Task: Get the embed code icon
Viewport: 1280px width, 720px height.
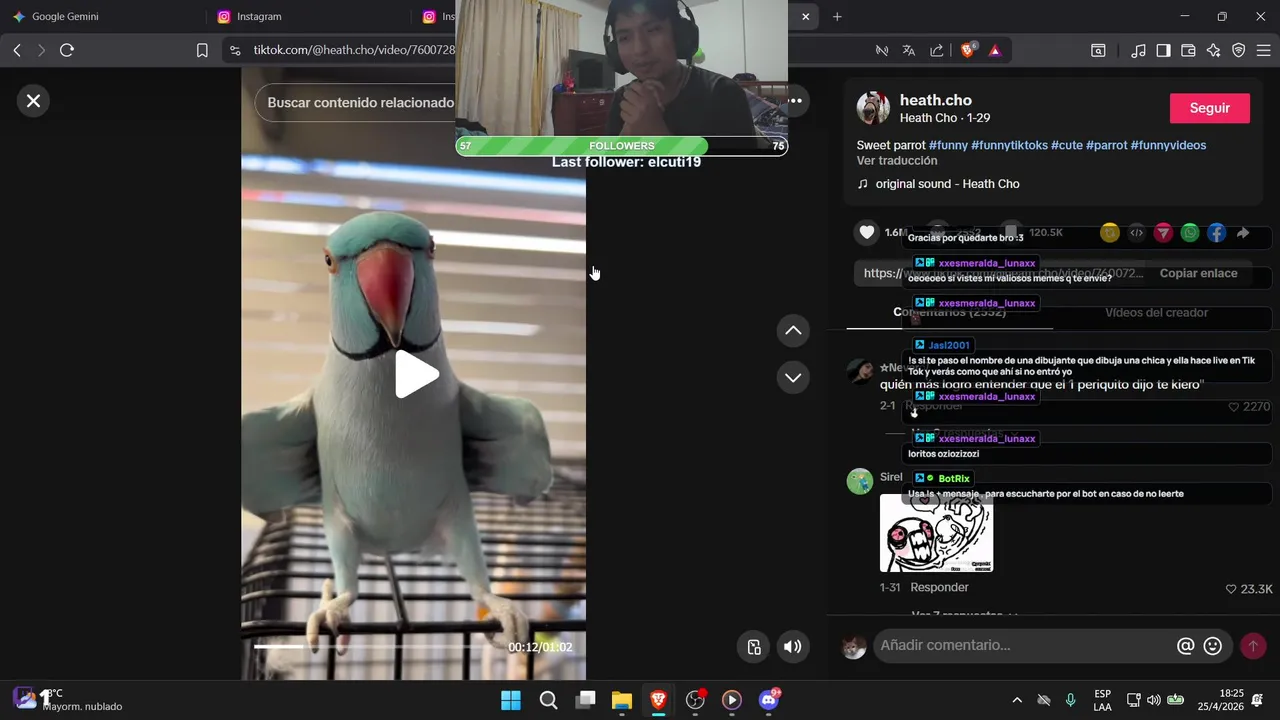Action: (1136, 233)
